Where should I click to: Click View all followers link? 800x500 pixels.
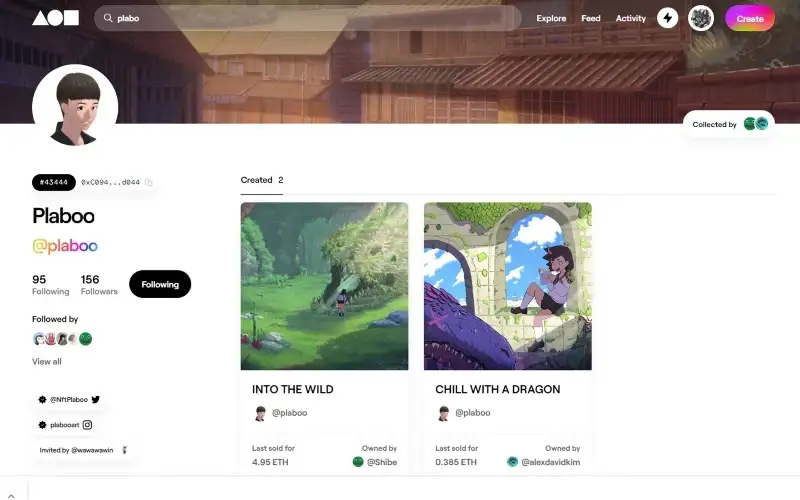click(47, 361)
